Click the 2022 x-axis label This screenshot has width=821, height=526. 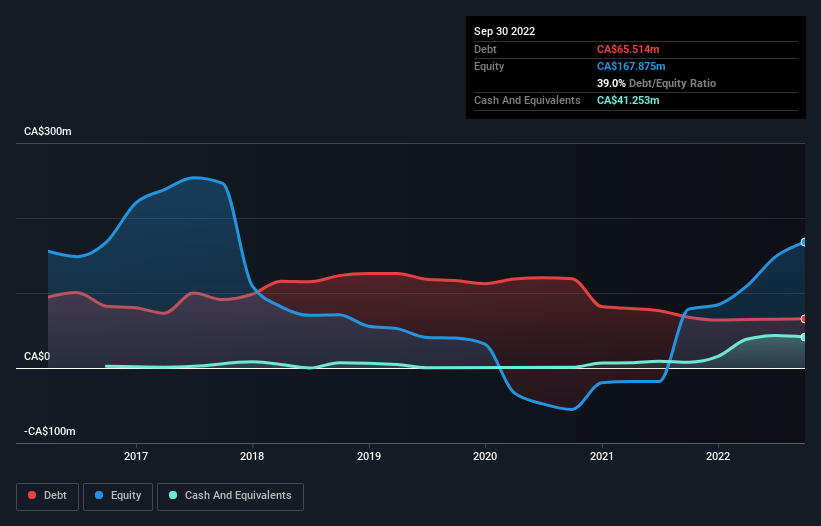pyautogui.click(x=718, y=456)
